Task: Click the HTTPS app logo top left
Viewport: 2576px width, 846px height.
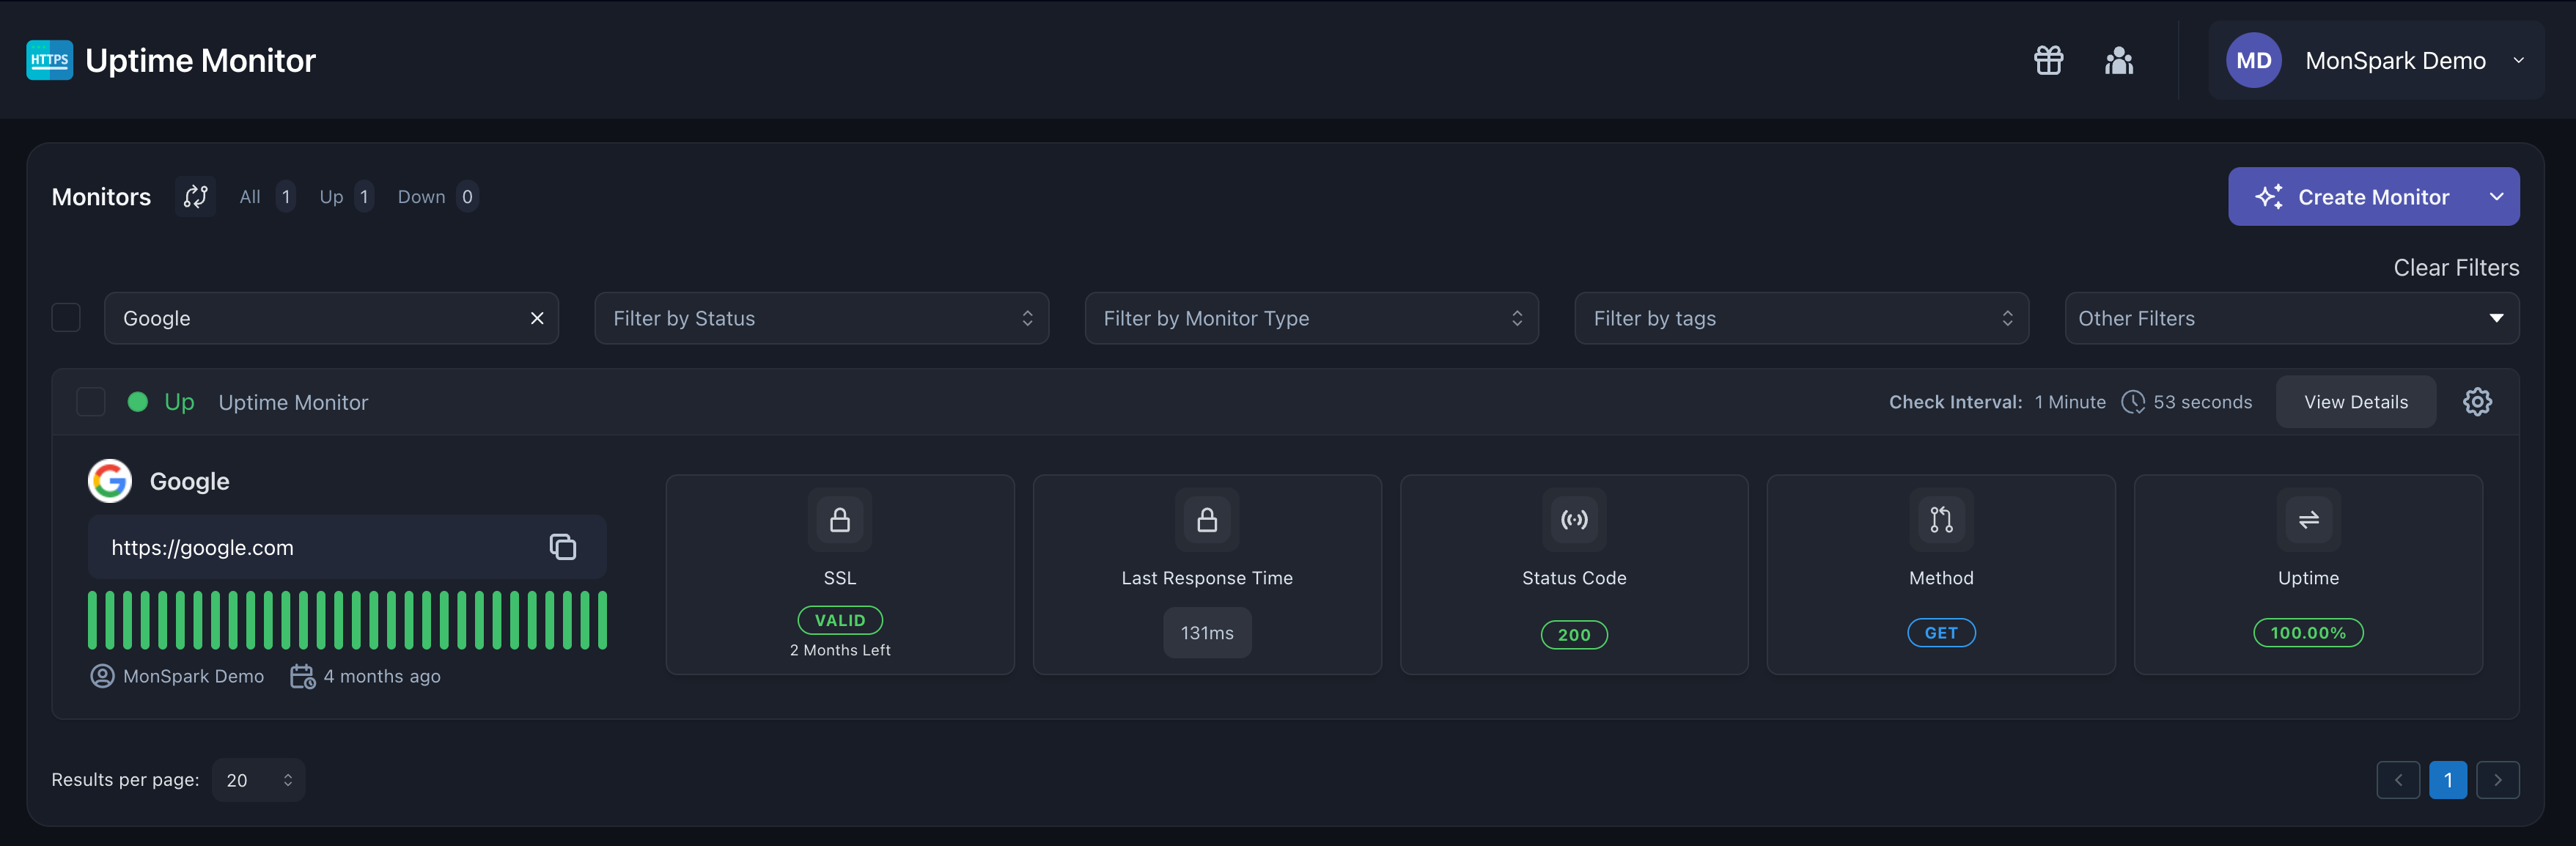Action: pyautogui.click(x=49, y=60)
